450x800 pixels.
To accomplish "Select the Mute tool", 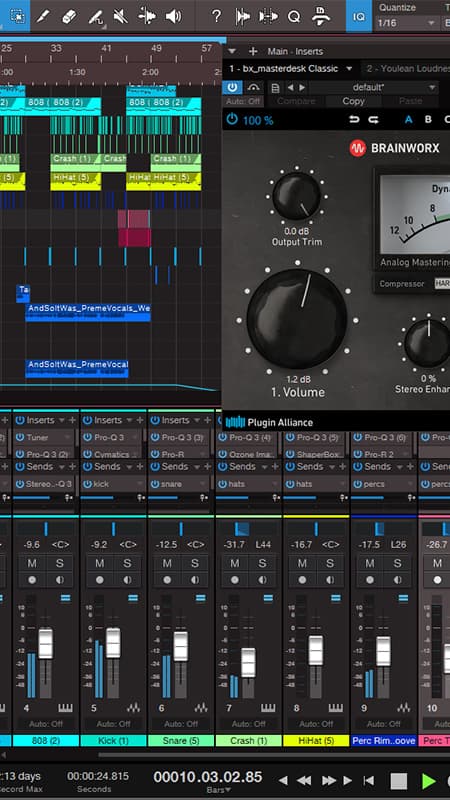I will (121, 16).
